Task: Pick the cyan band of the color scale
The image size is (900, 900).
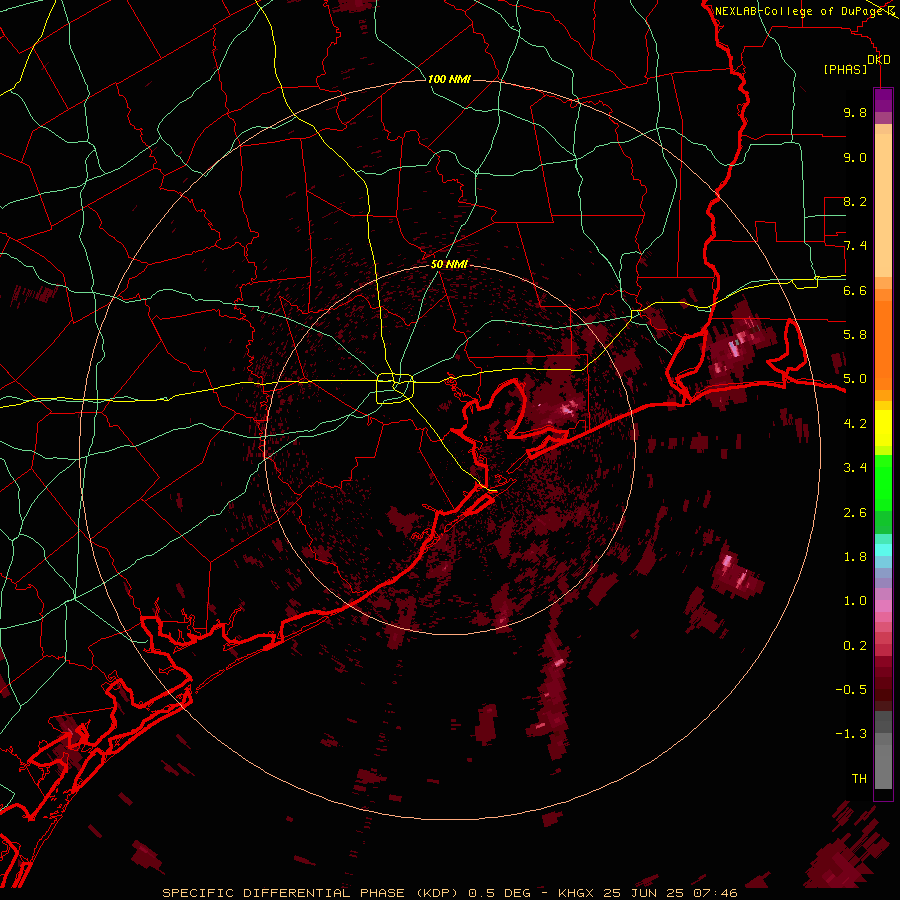Action: point(883,550)
